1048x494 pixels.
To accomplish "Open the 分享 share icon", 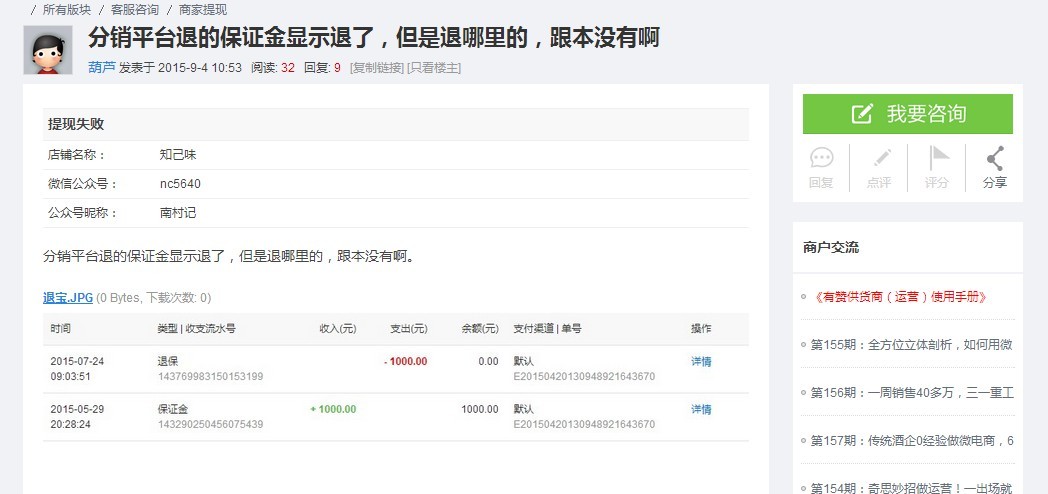I will [995, 158].
